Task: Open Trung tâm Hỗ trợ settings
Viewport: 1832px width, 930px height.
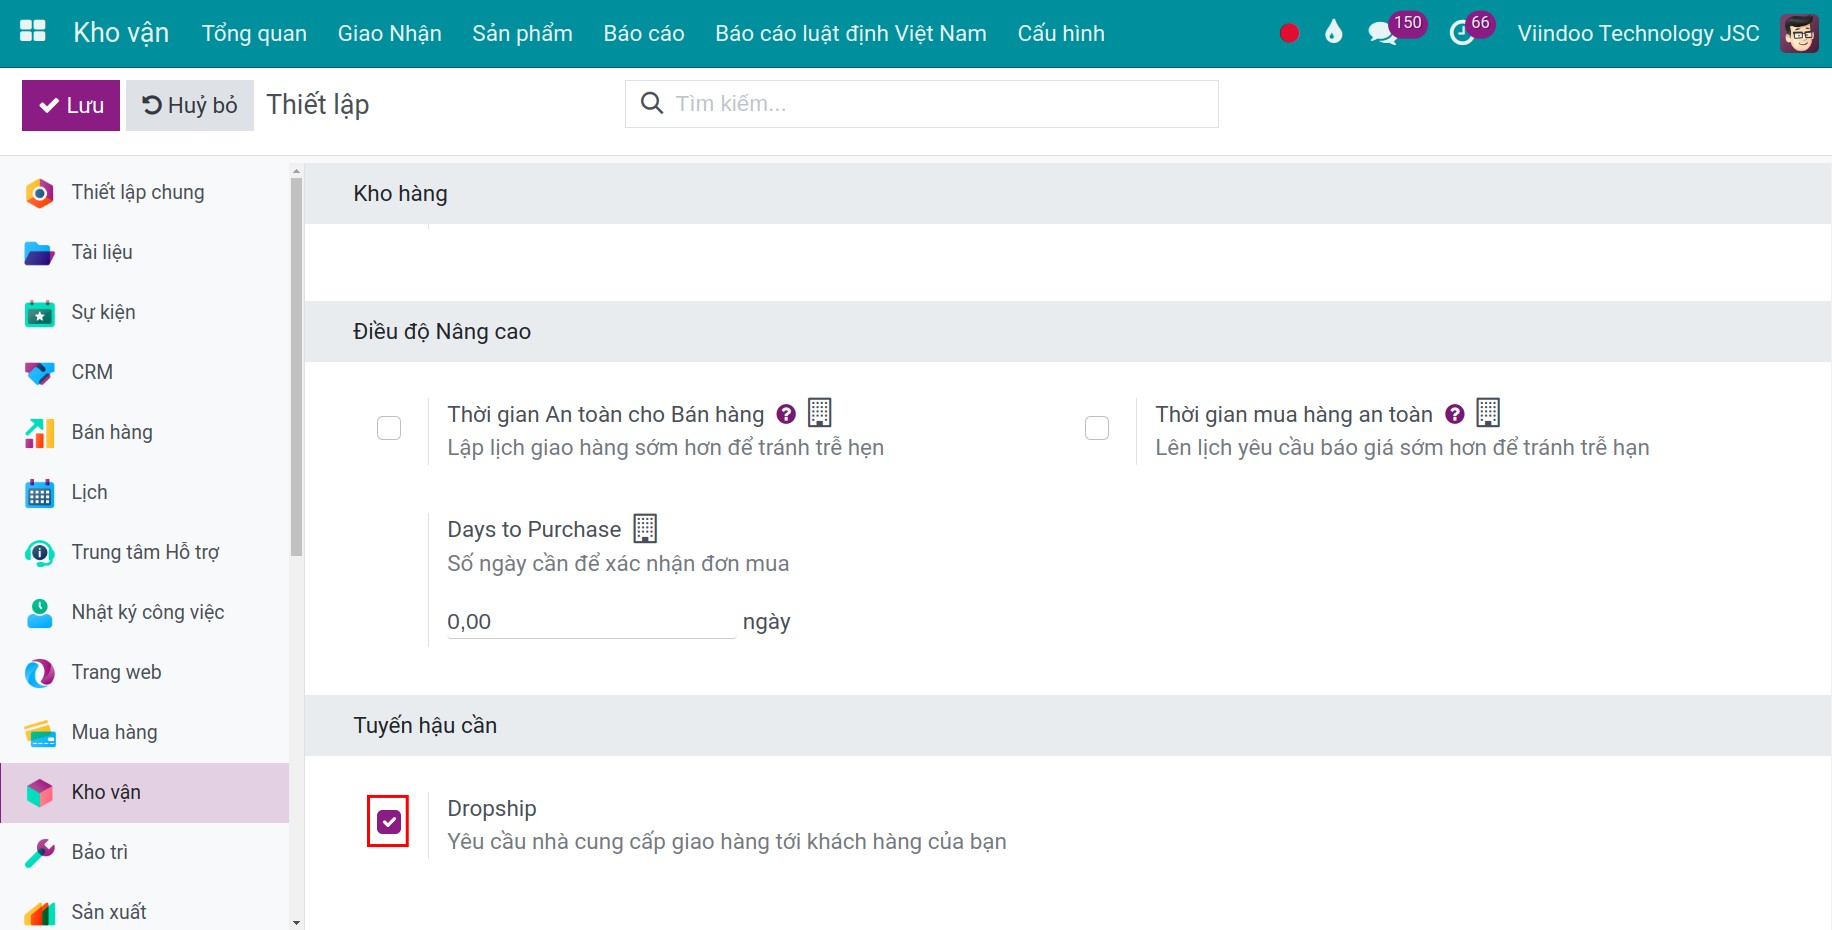Action: click(145, 552)
